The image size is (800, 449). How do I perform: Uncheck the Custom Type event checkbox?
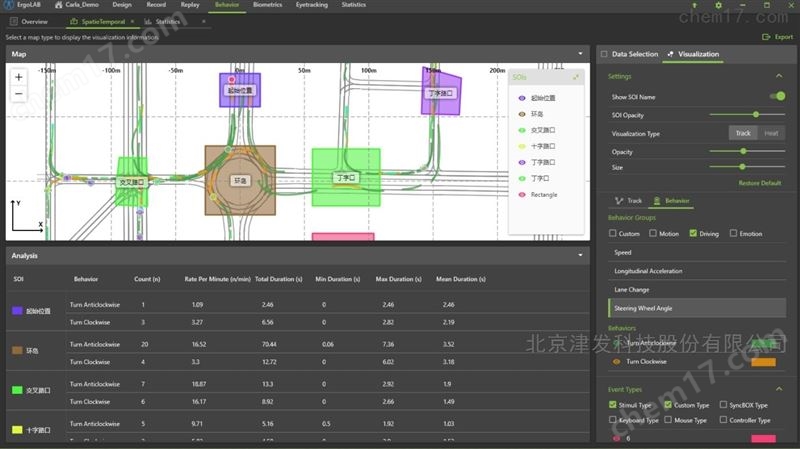pyautogui.click(x=668, y=405)
